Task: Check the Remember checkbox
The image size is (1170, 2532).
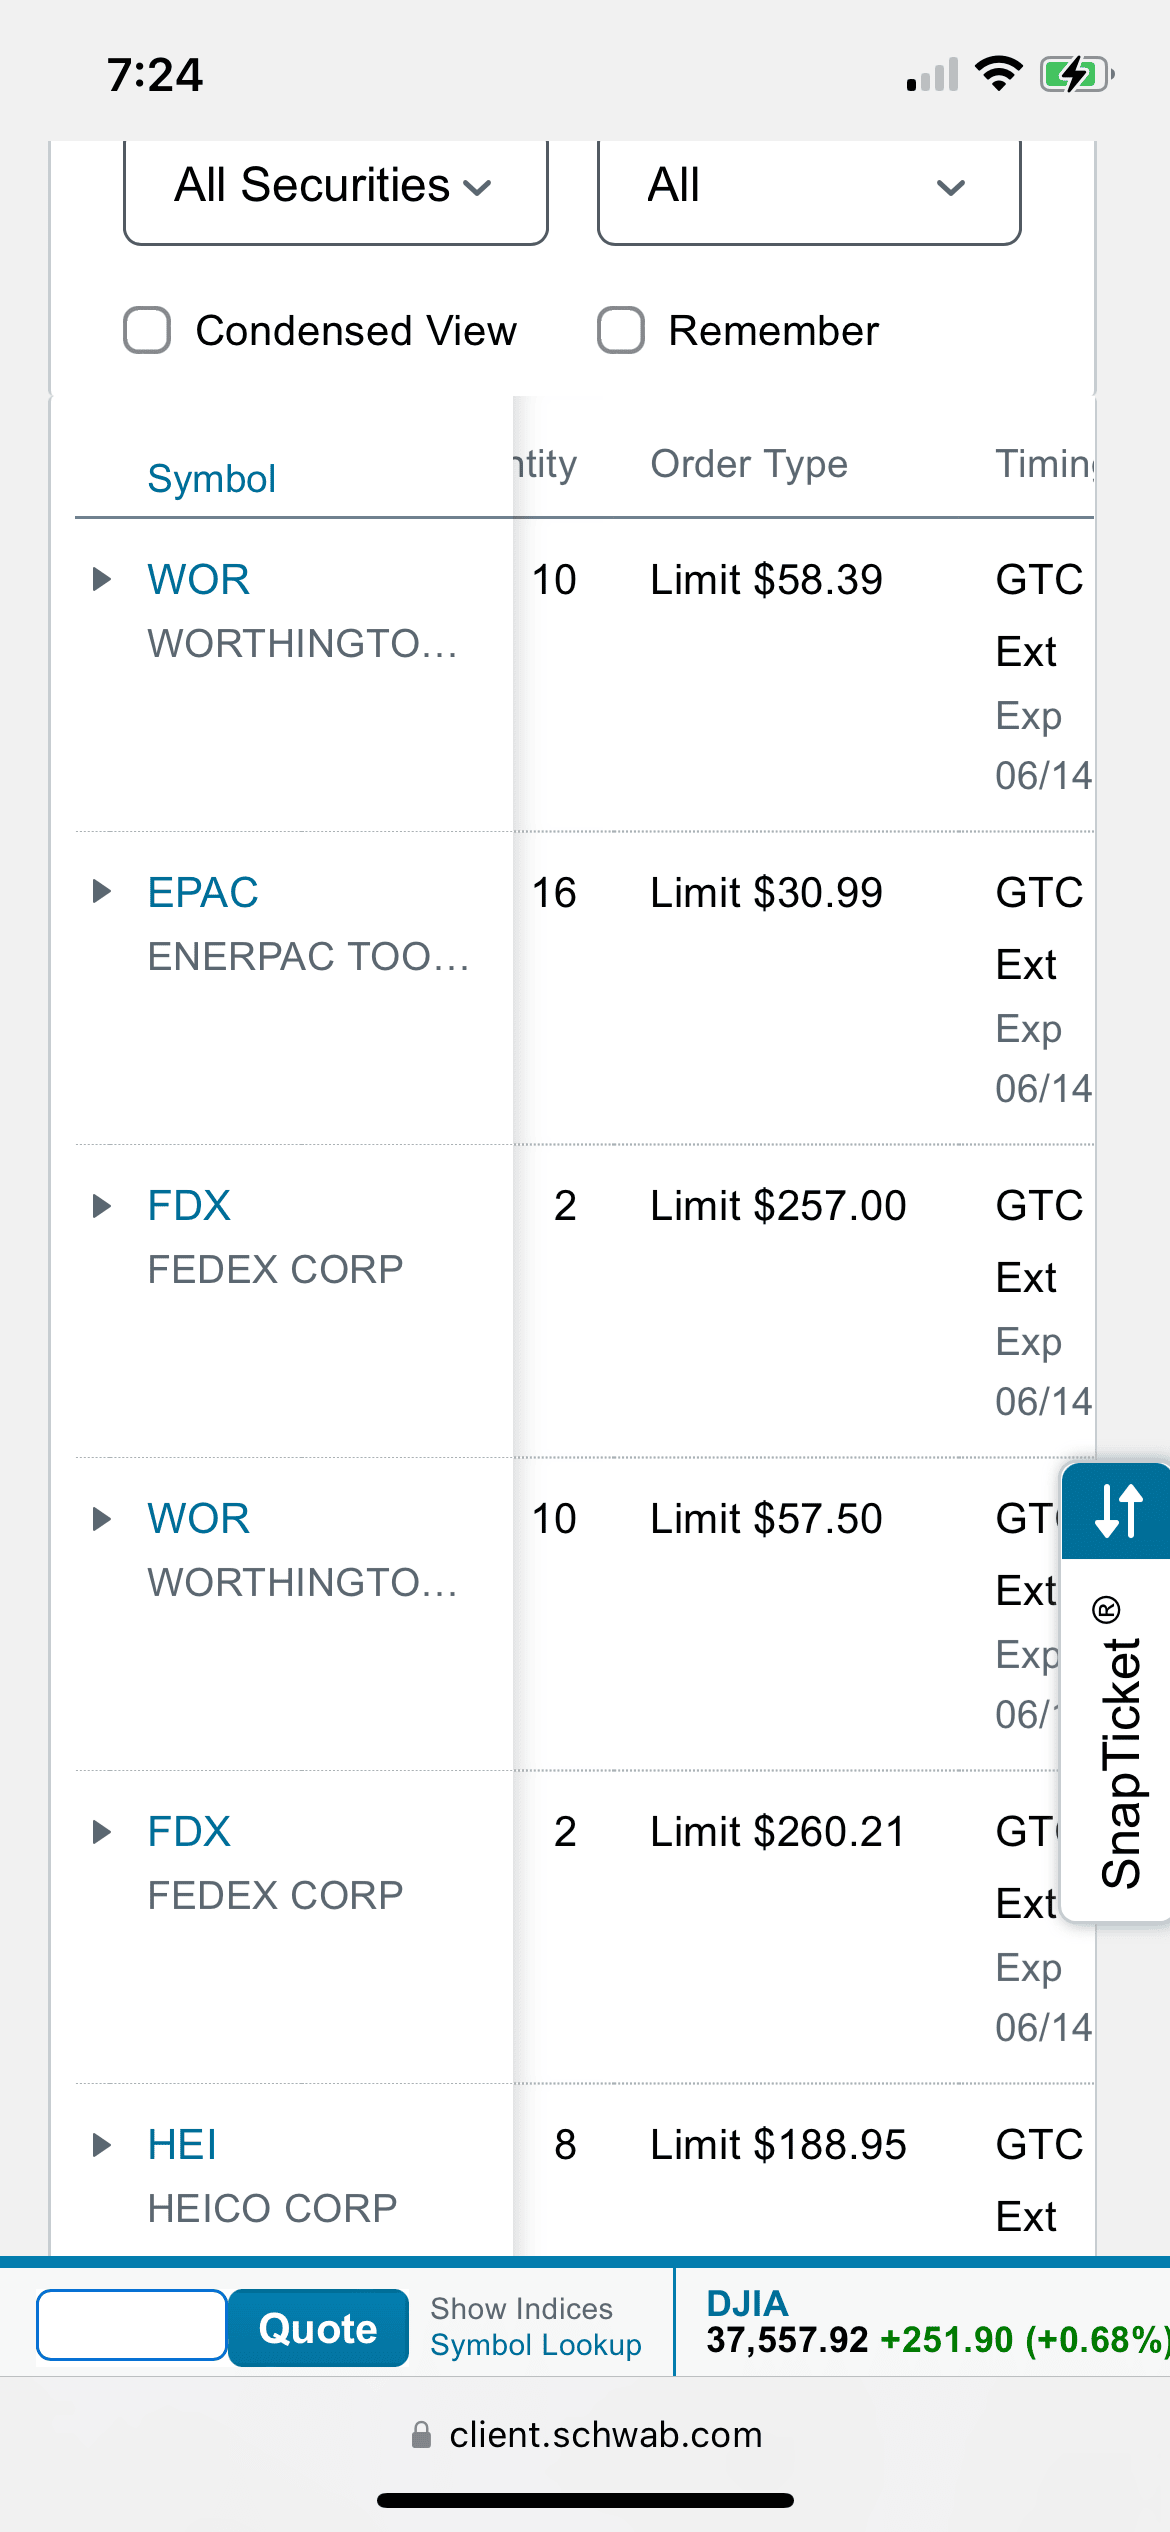Action: click(x=620, y=331)
